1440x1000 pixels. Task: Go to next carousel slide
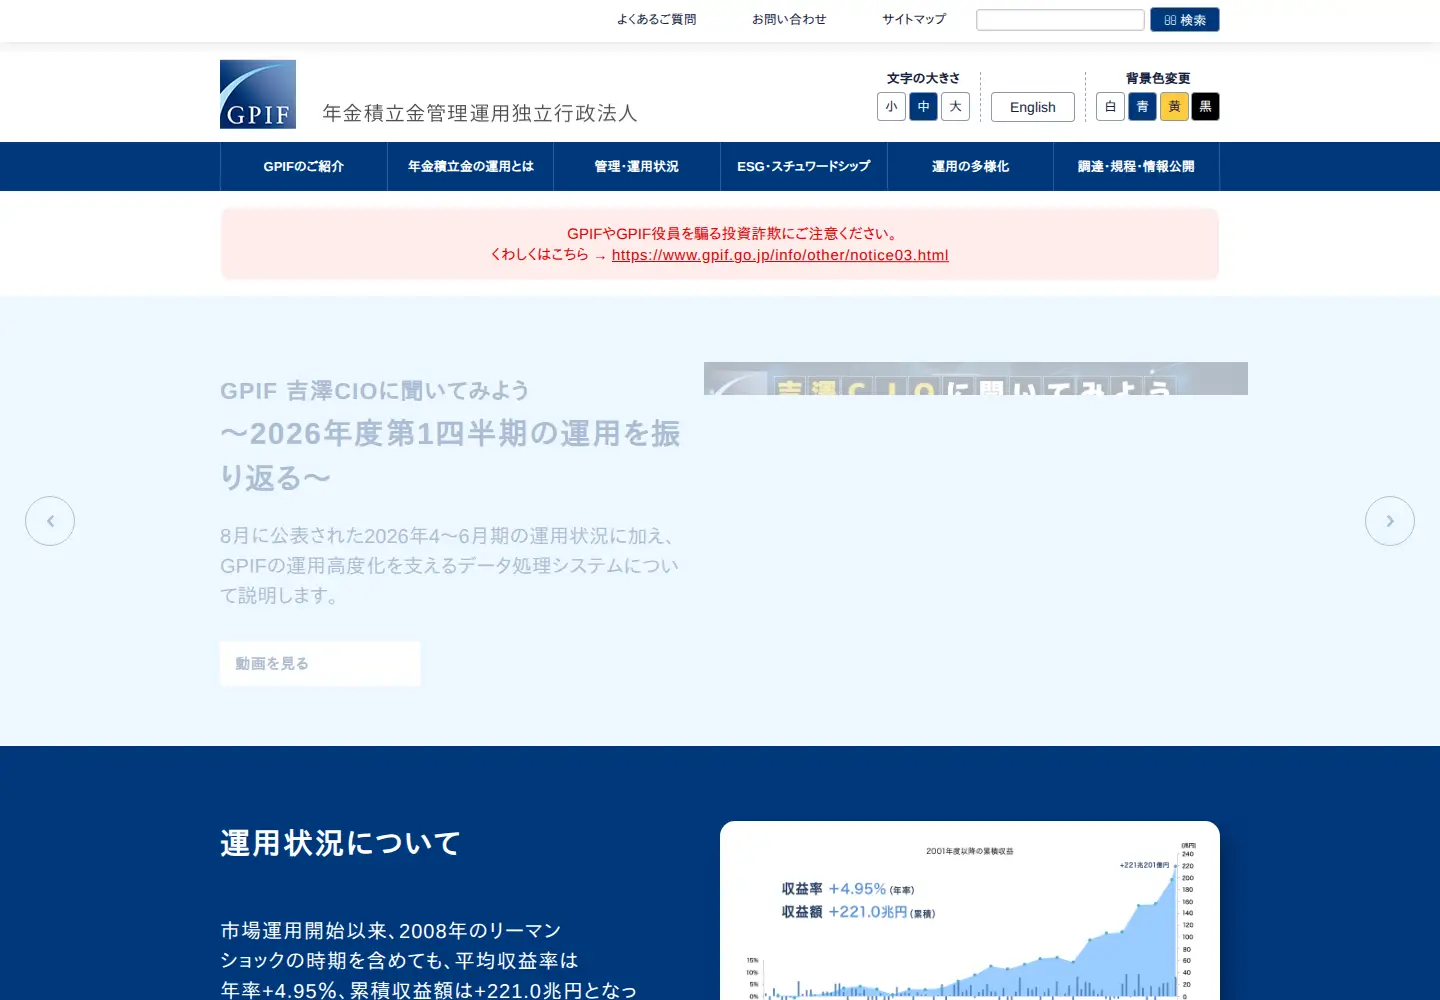click(x=1390, y=521)
